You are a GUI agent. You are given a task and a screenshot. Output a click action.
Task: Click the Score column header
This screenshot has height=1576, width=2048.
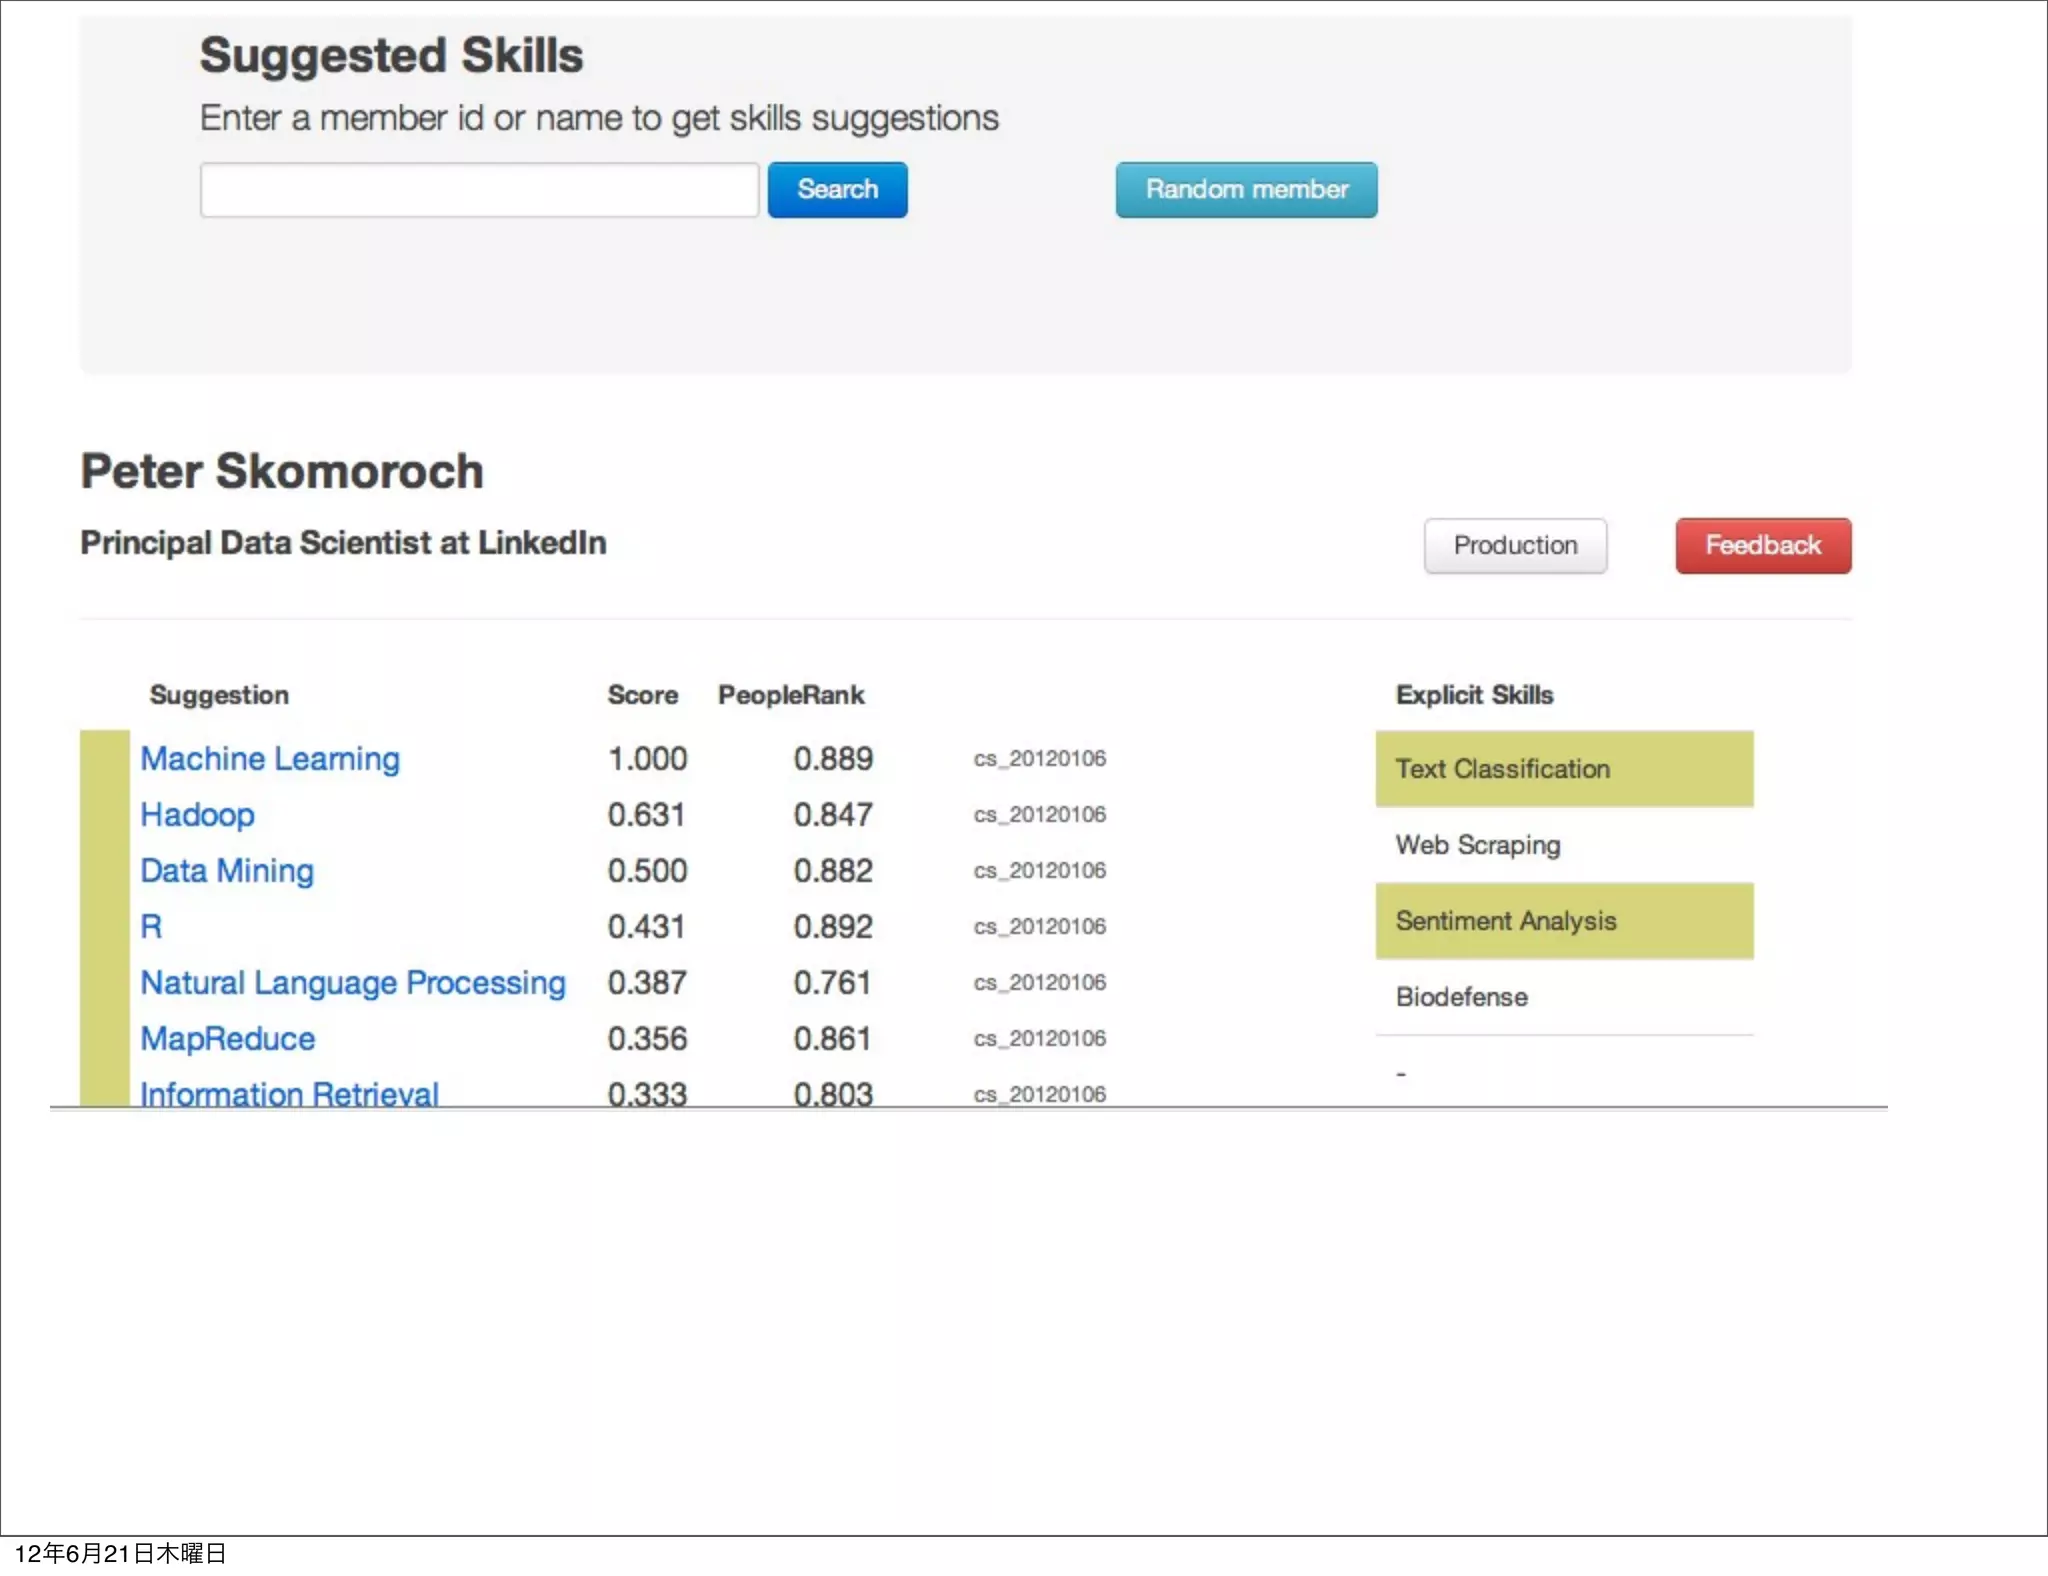tap(642, 695)
